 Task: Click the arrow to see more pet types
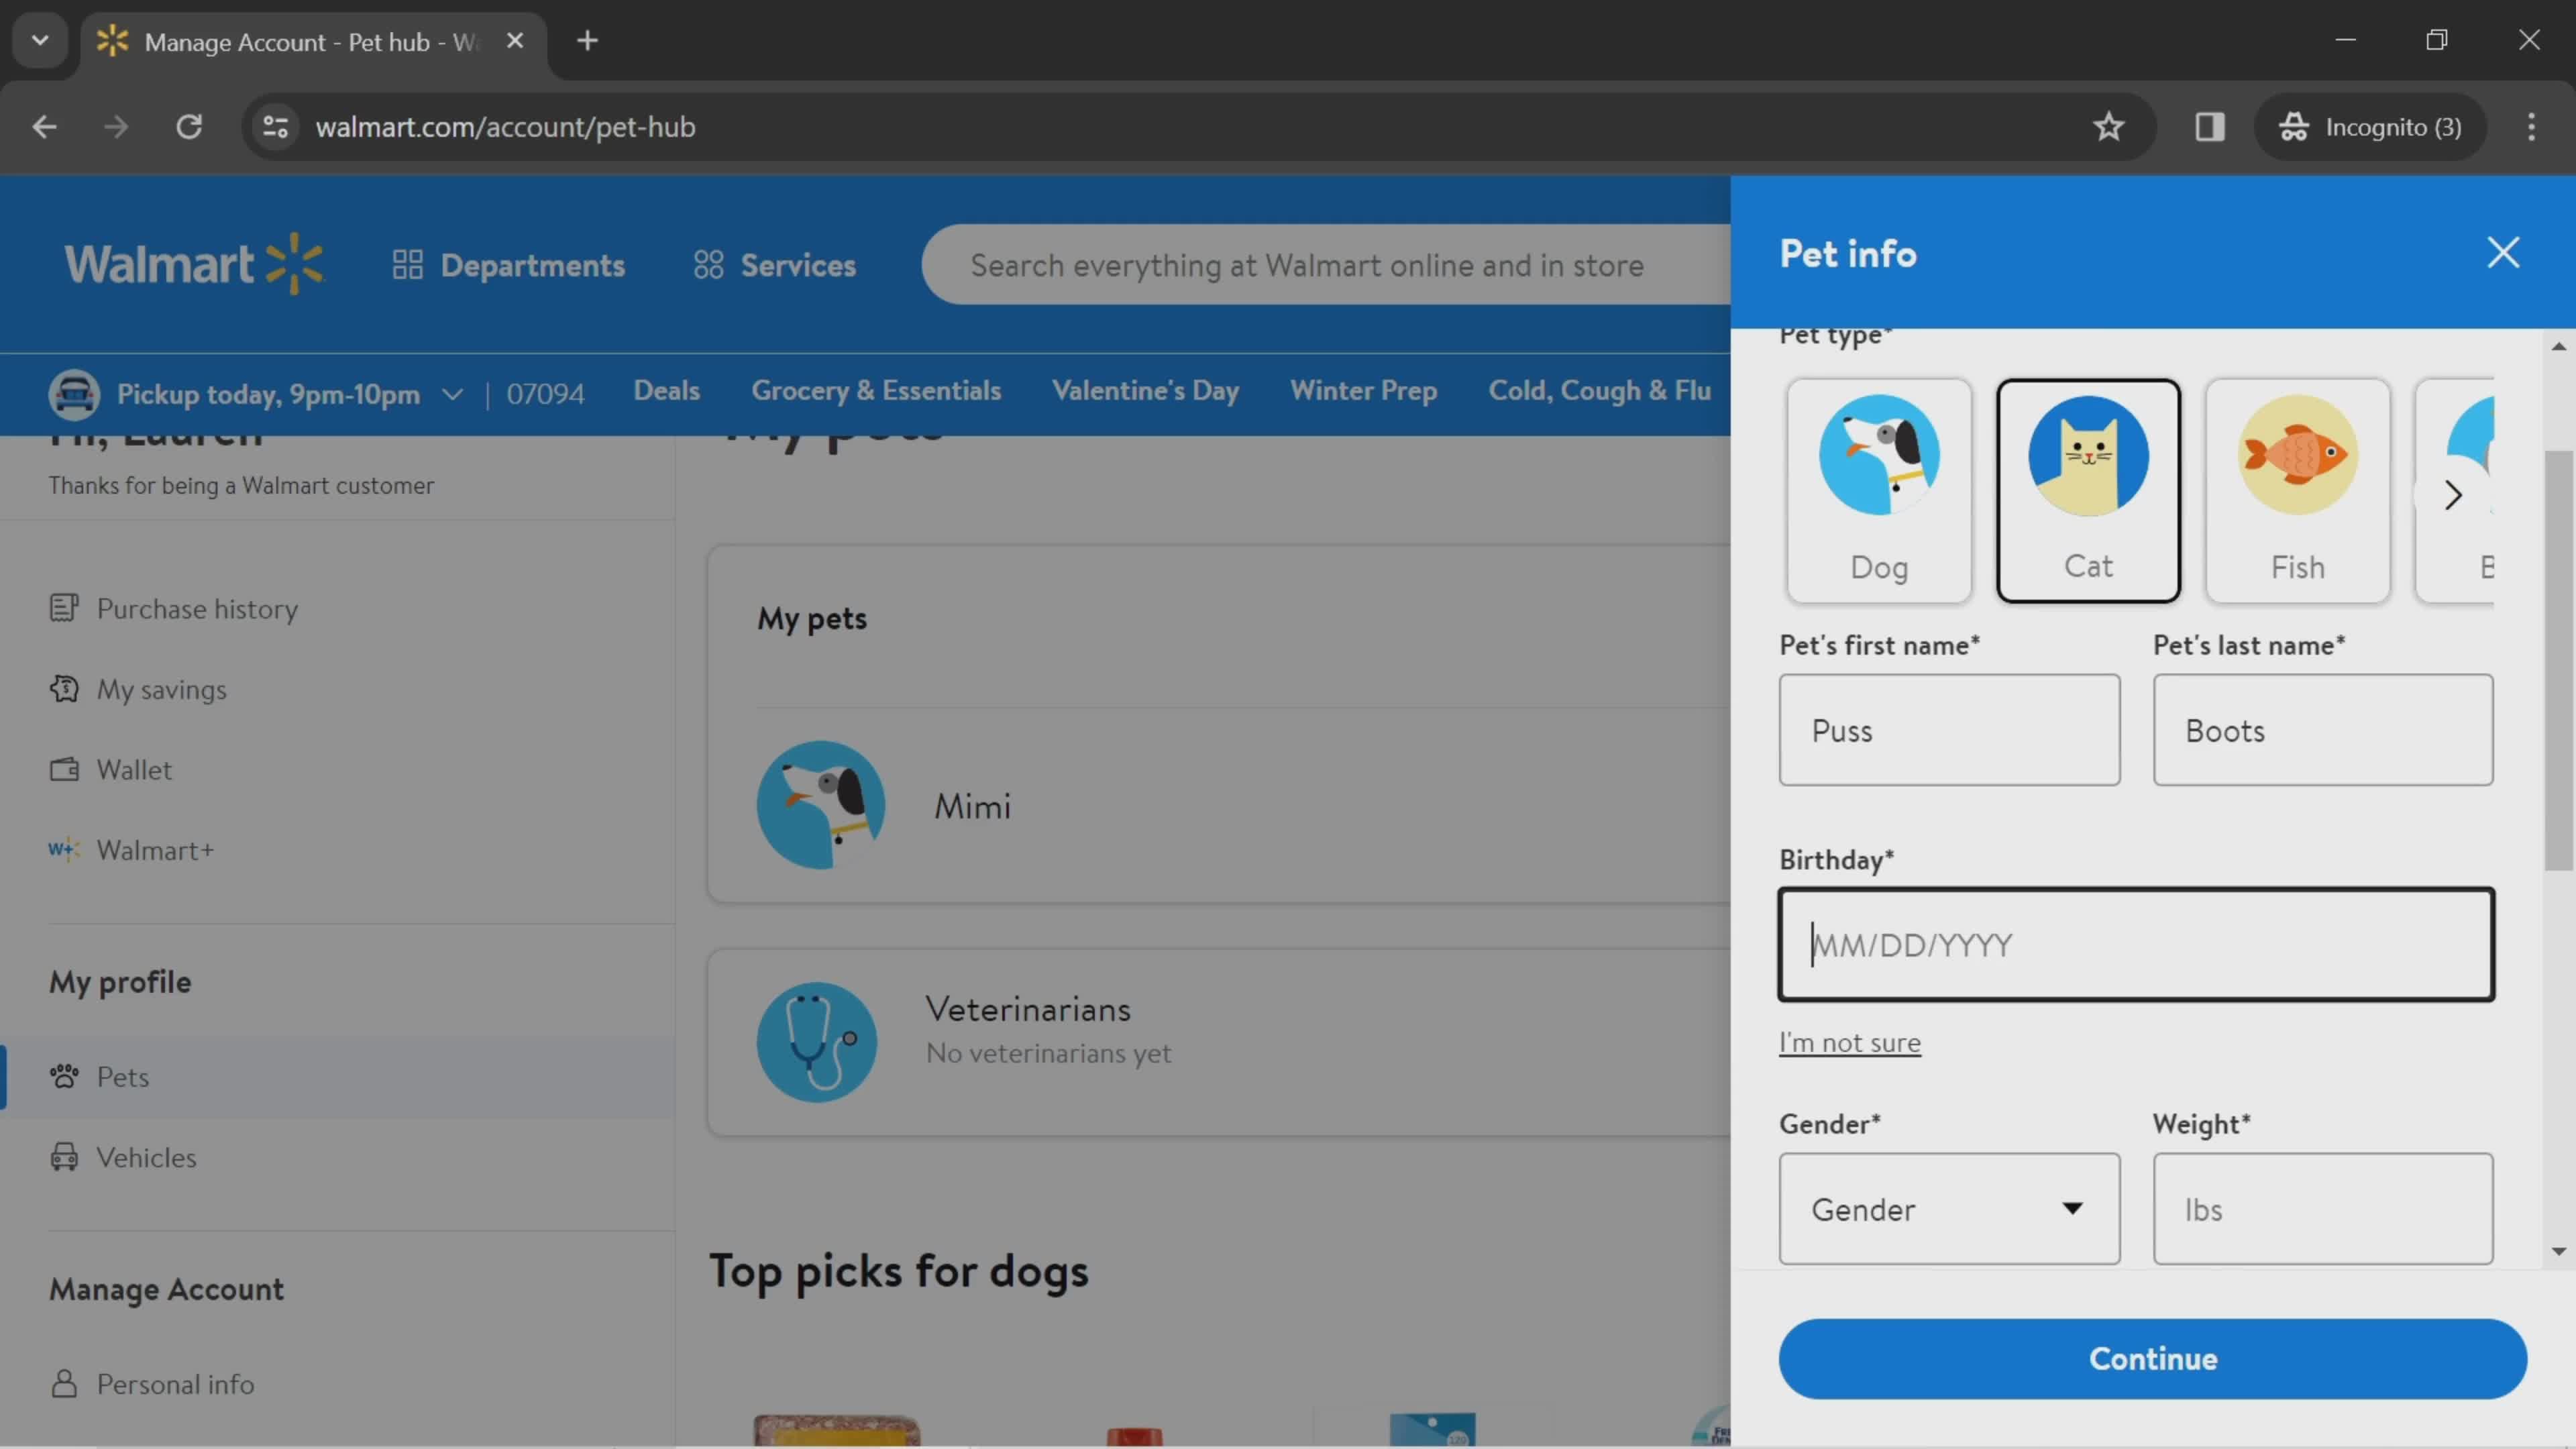(x=2452, y=494)
